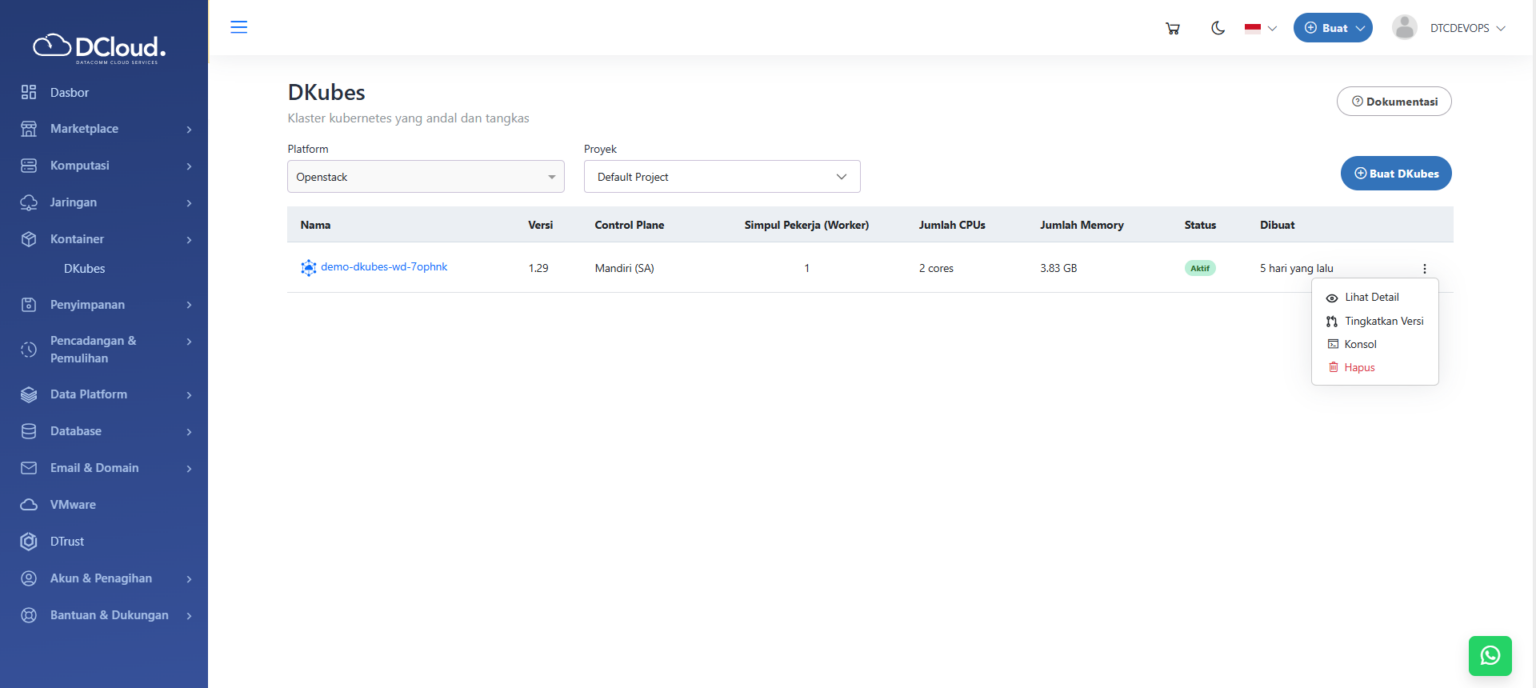1536x688 pixels.
Task: Click the Dasbor sidebar icon
Action: 29,92
